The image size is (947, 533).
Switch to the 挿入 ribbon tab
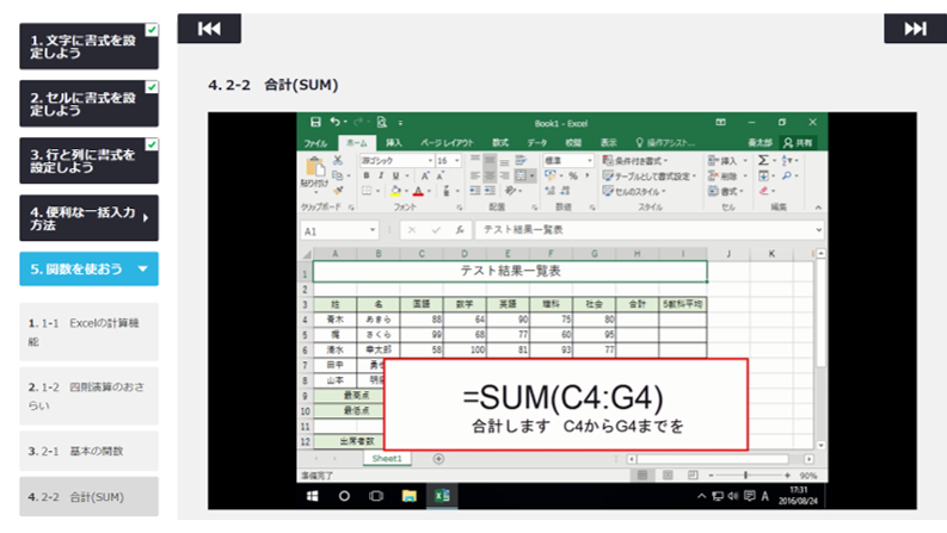tap(394, 143)
